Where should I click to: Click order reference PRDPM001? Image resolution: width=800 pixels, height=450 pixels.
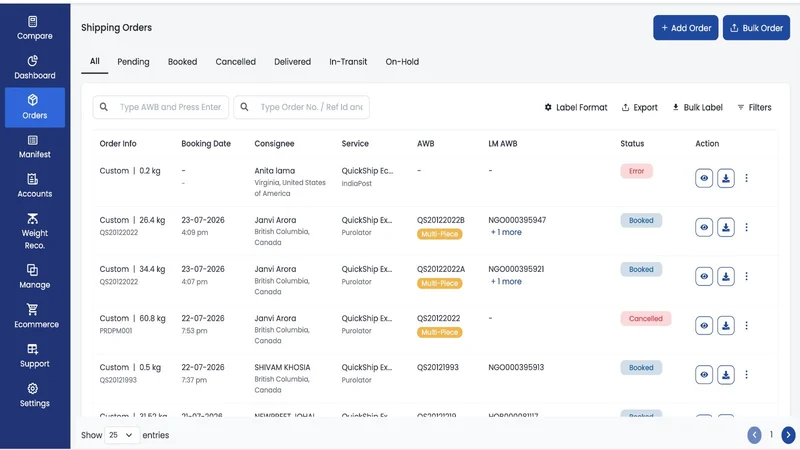[116, 331]
